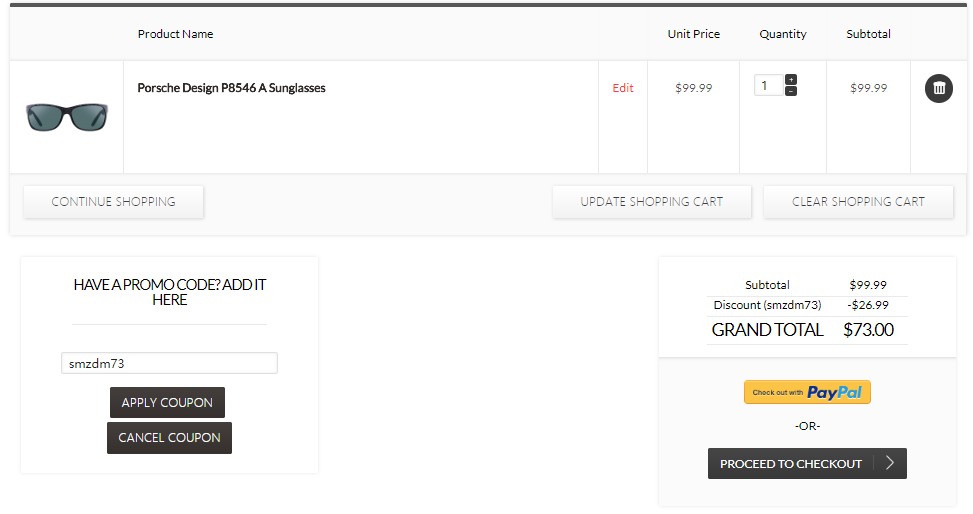Click the Quantity column header

tap(783, 35)
